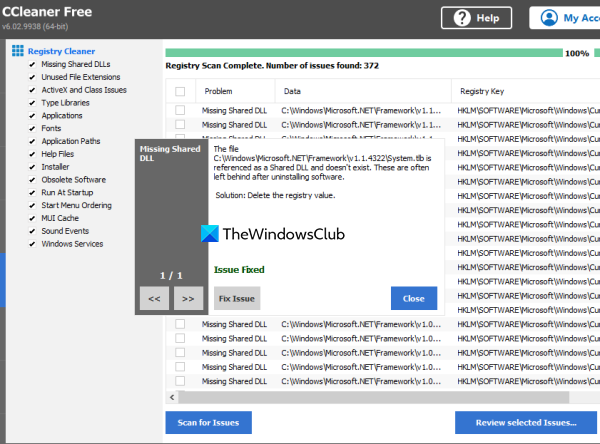Uncheck Run At Startup option

pos(32,193)
